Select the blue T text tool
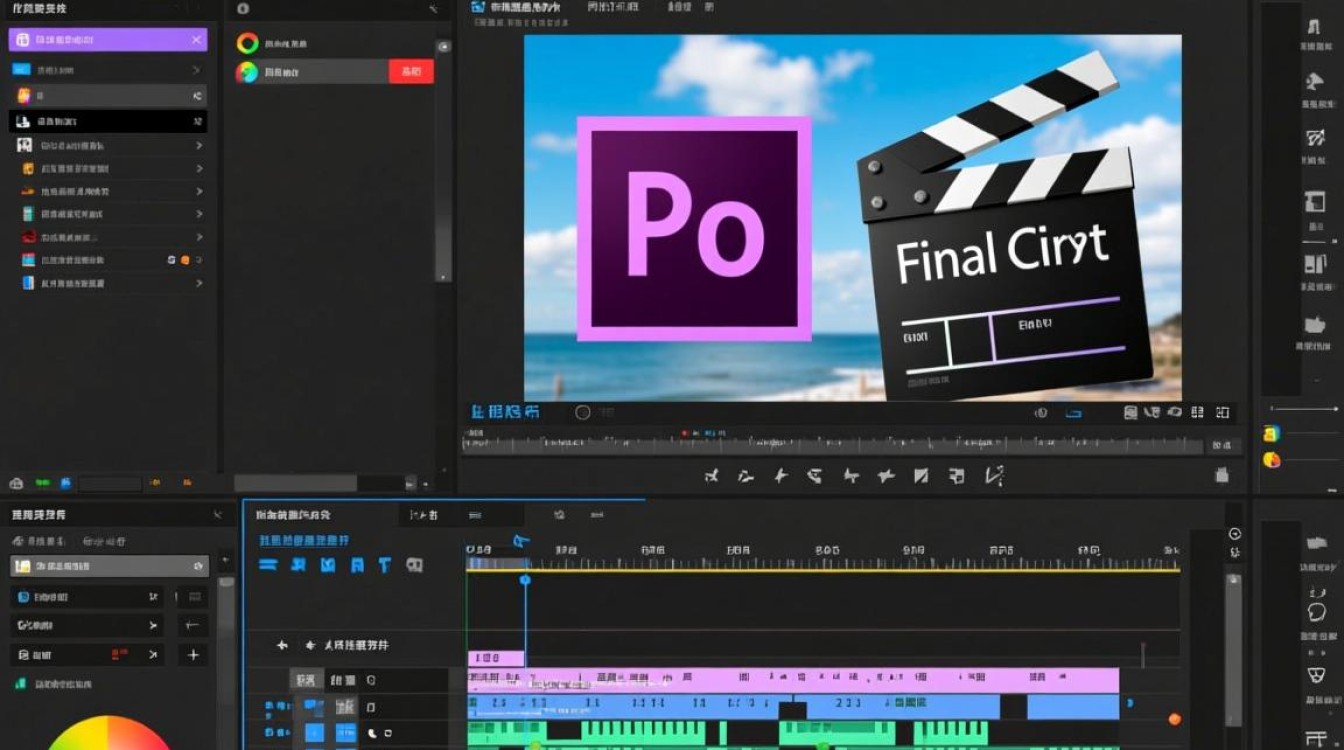This screenshot has width=1344, height=750. (384, 565)
